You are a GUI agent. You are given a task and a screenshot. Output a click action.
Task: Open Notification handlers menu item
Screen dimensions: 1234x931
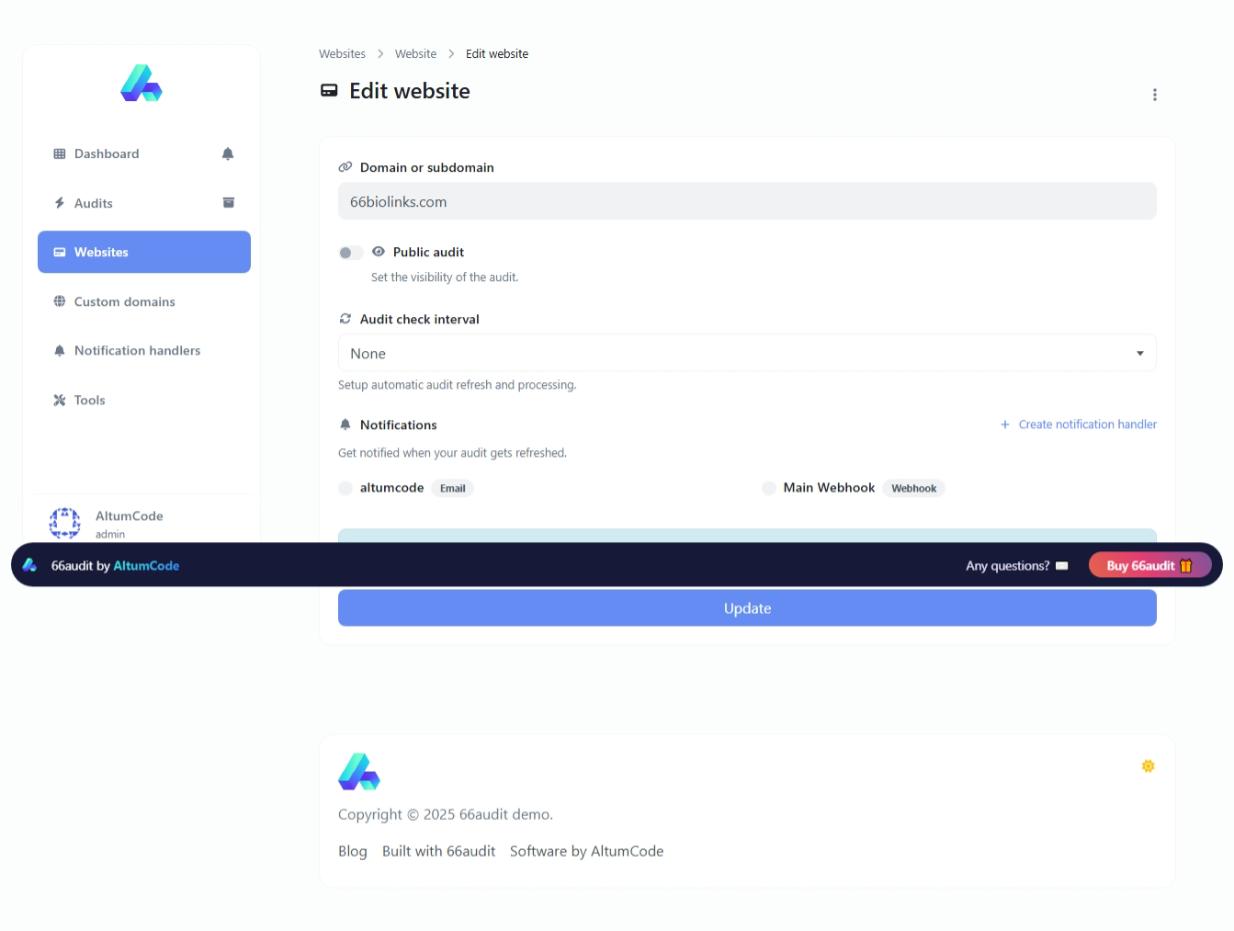click(x=137, y=351)
